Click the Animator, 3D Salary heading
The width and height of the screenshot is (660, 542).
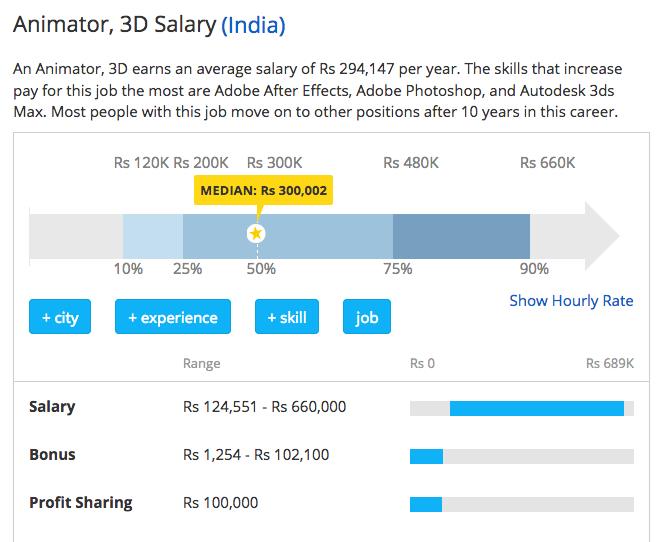click(x=114, y=25)
